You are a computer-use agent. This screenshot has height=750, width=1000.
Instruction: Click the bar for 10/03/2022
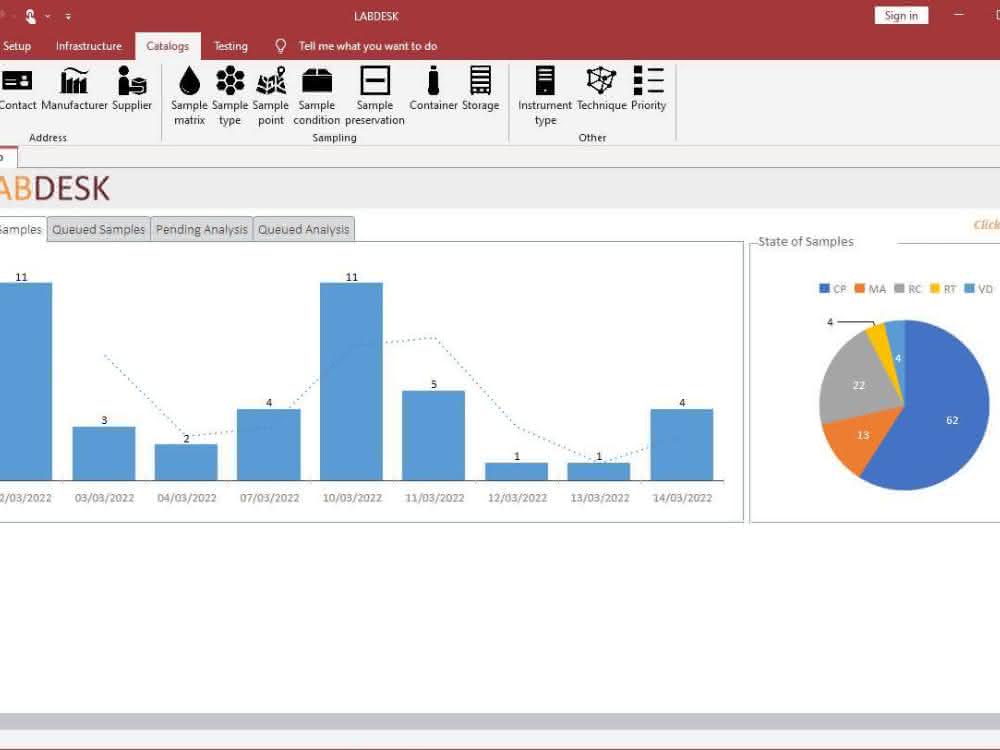click(x=351, y=381)
